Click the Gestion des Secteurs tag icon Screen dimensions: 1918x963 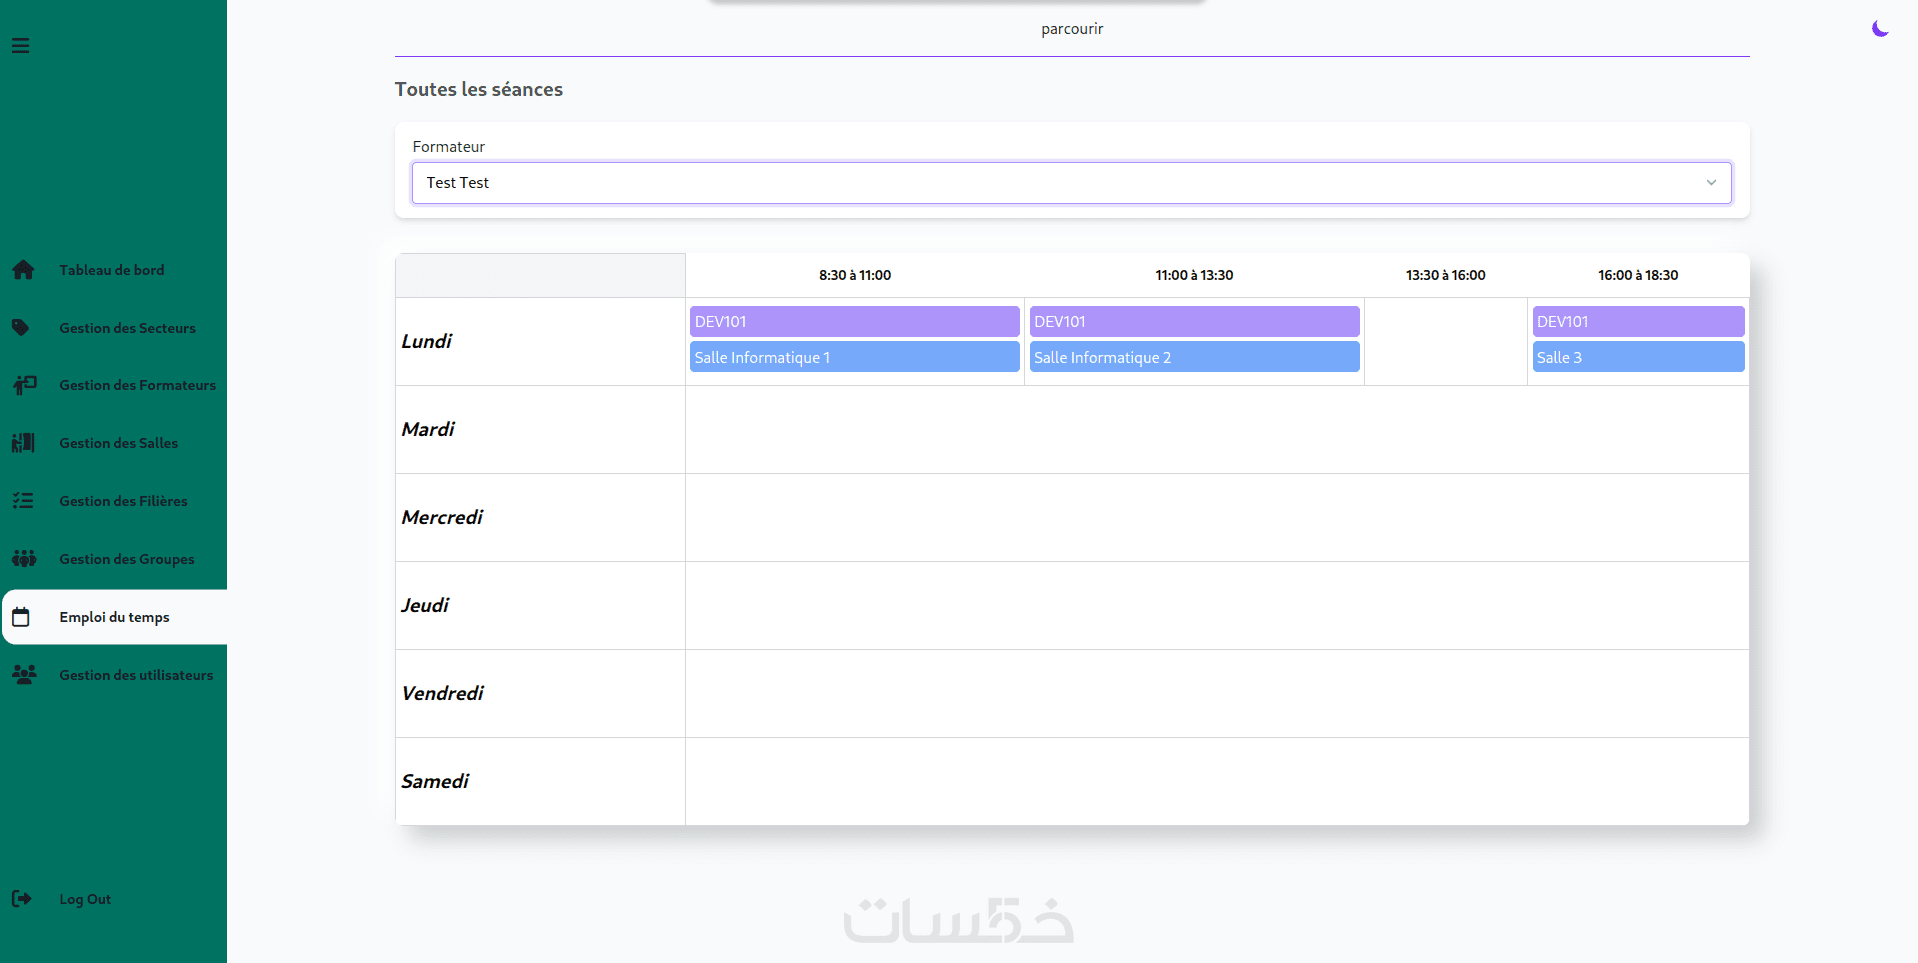(x=21, y=328)
